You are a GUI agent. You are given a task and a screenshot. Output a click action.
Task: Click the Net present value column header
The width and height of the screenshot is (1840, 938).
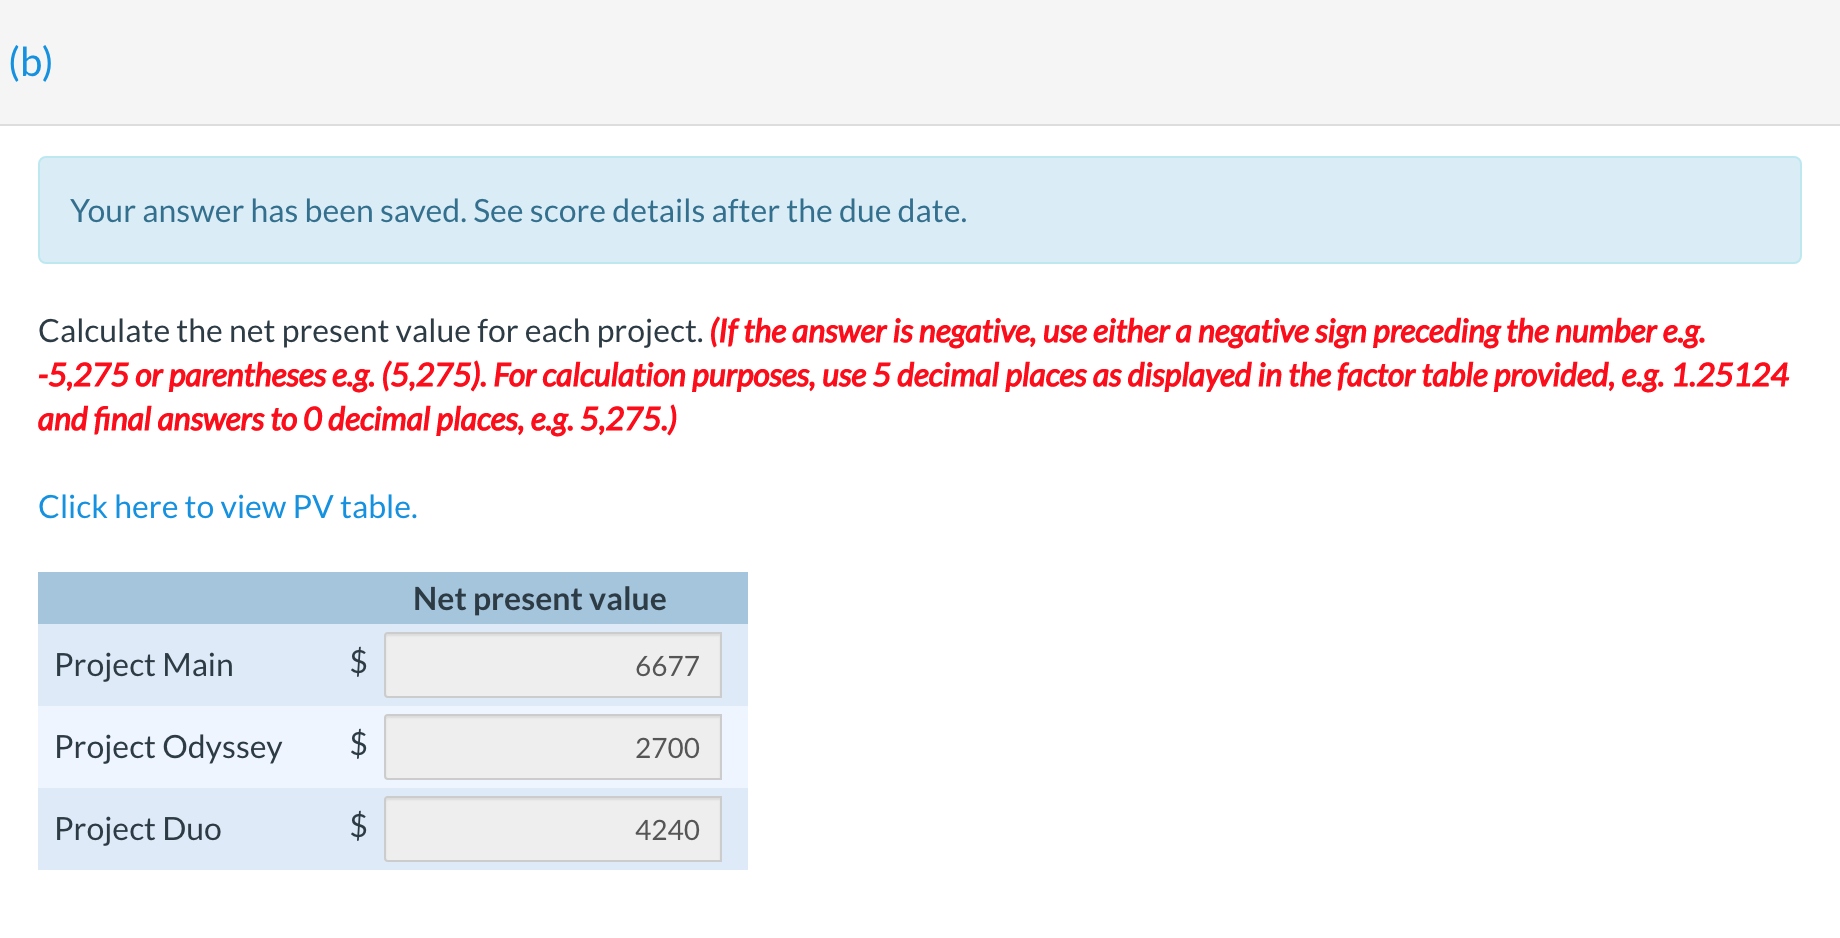click(539, 598)
